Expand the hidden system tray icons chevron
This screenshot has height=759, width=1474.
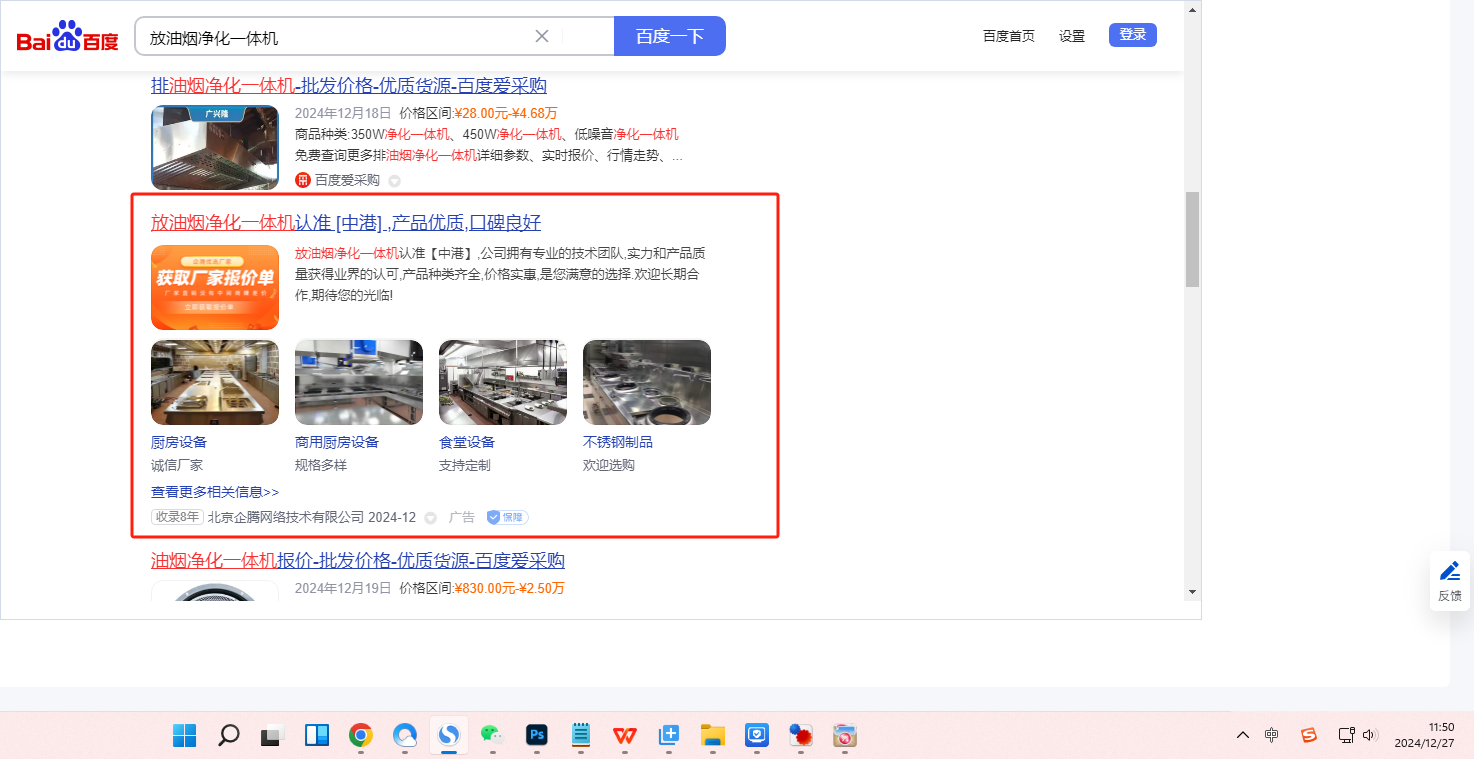1243,735
